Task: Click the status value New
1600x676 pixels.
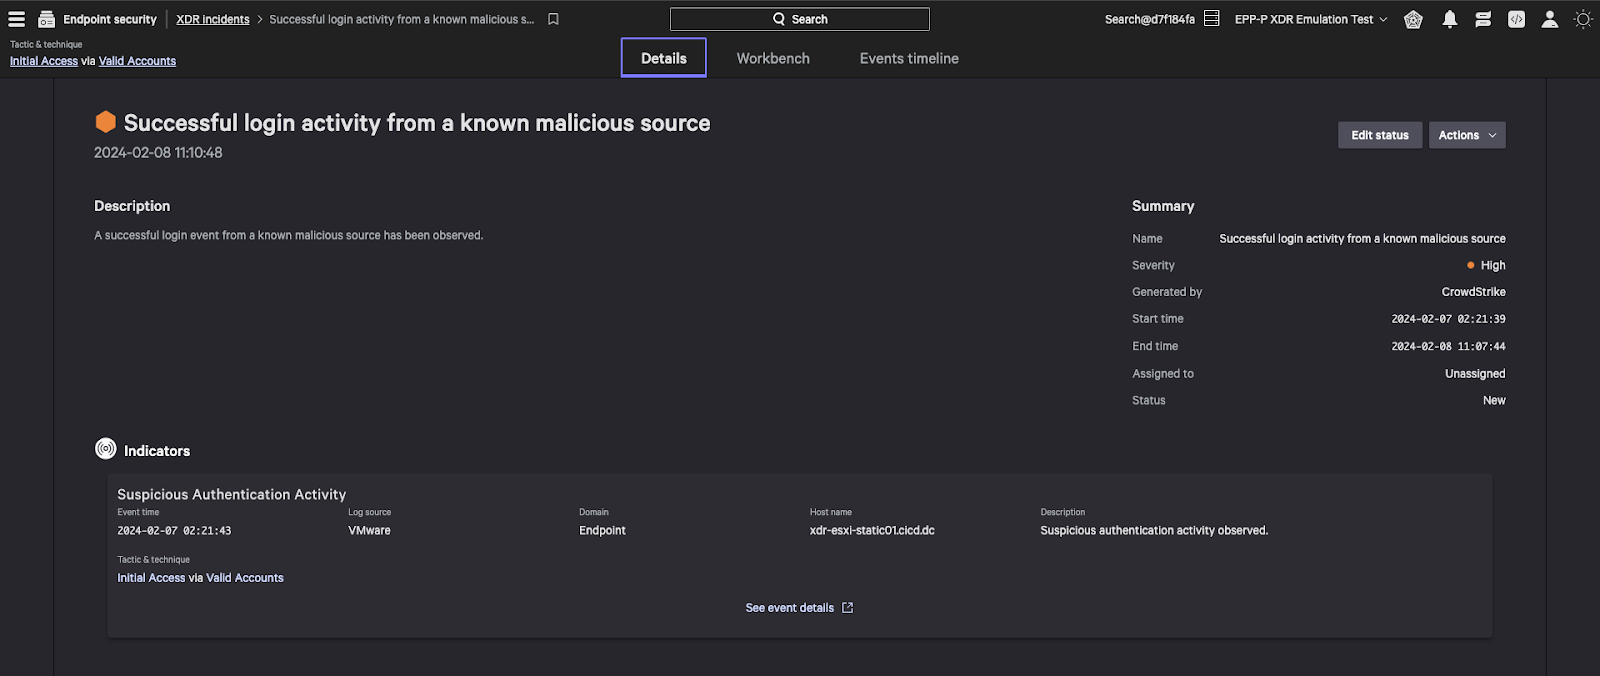Action: pyautogui.click(x=1494, y=400)
